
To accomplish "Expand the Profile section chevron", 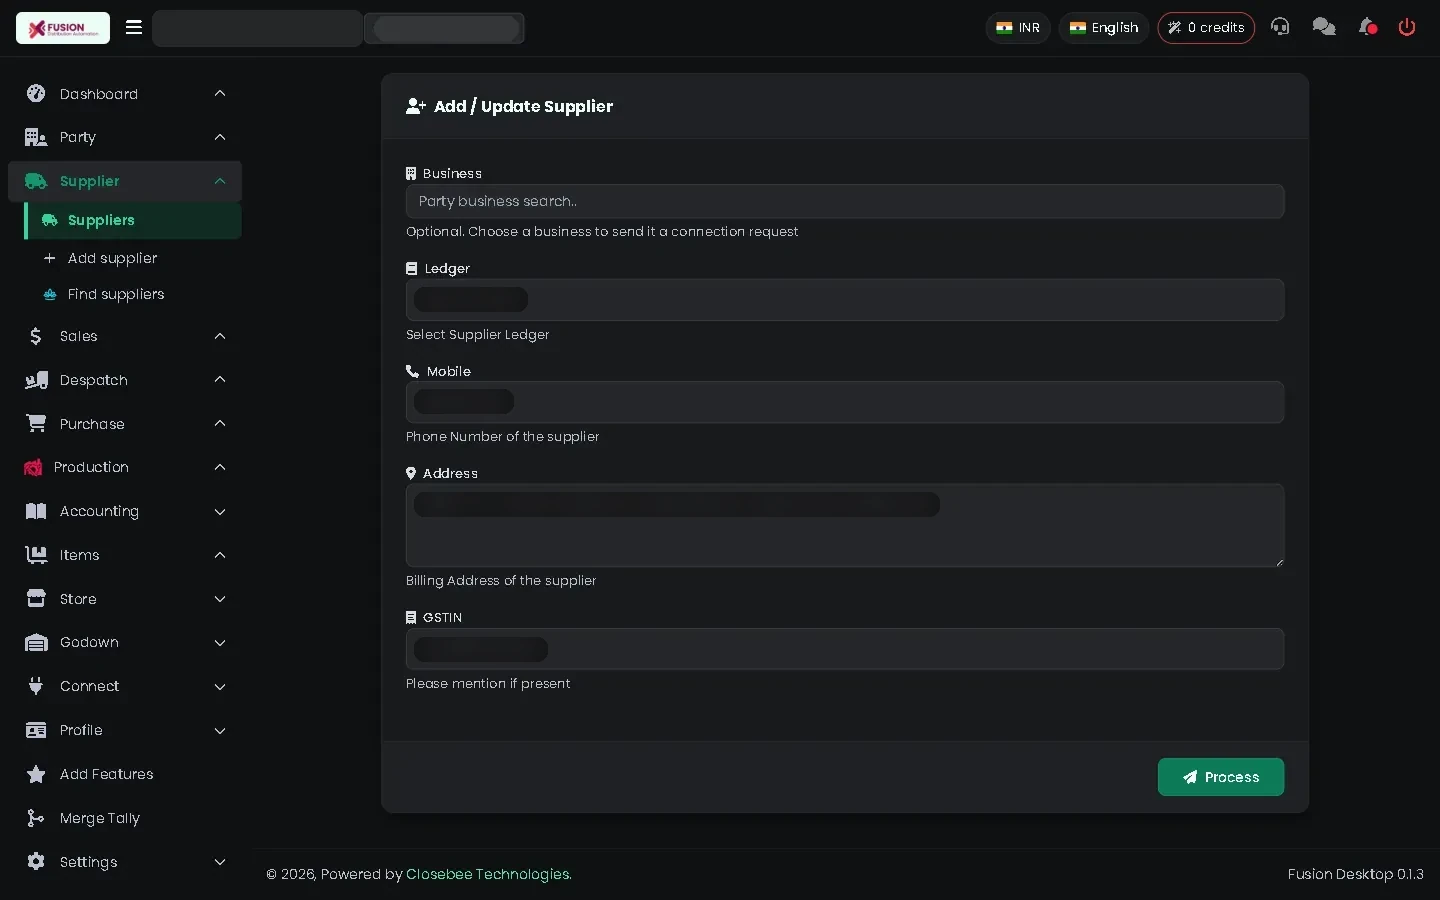I will [220, 731].
